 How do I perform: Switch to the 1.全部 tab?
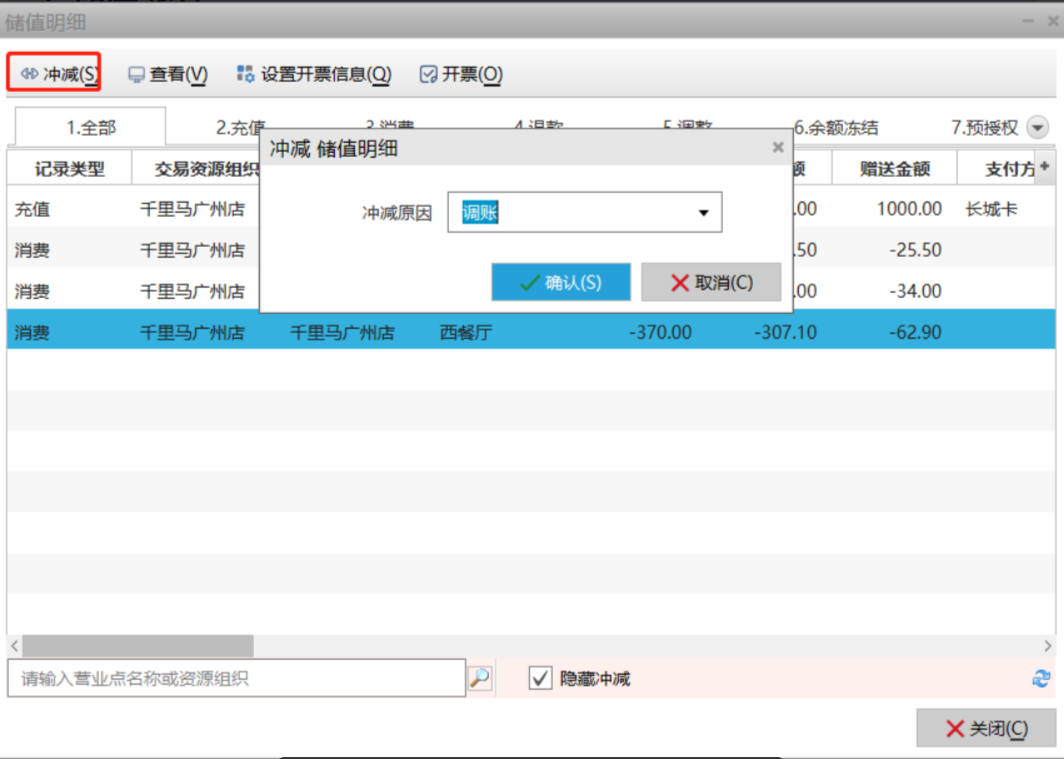[91, 128]
